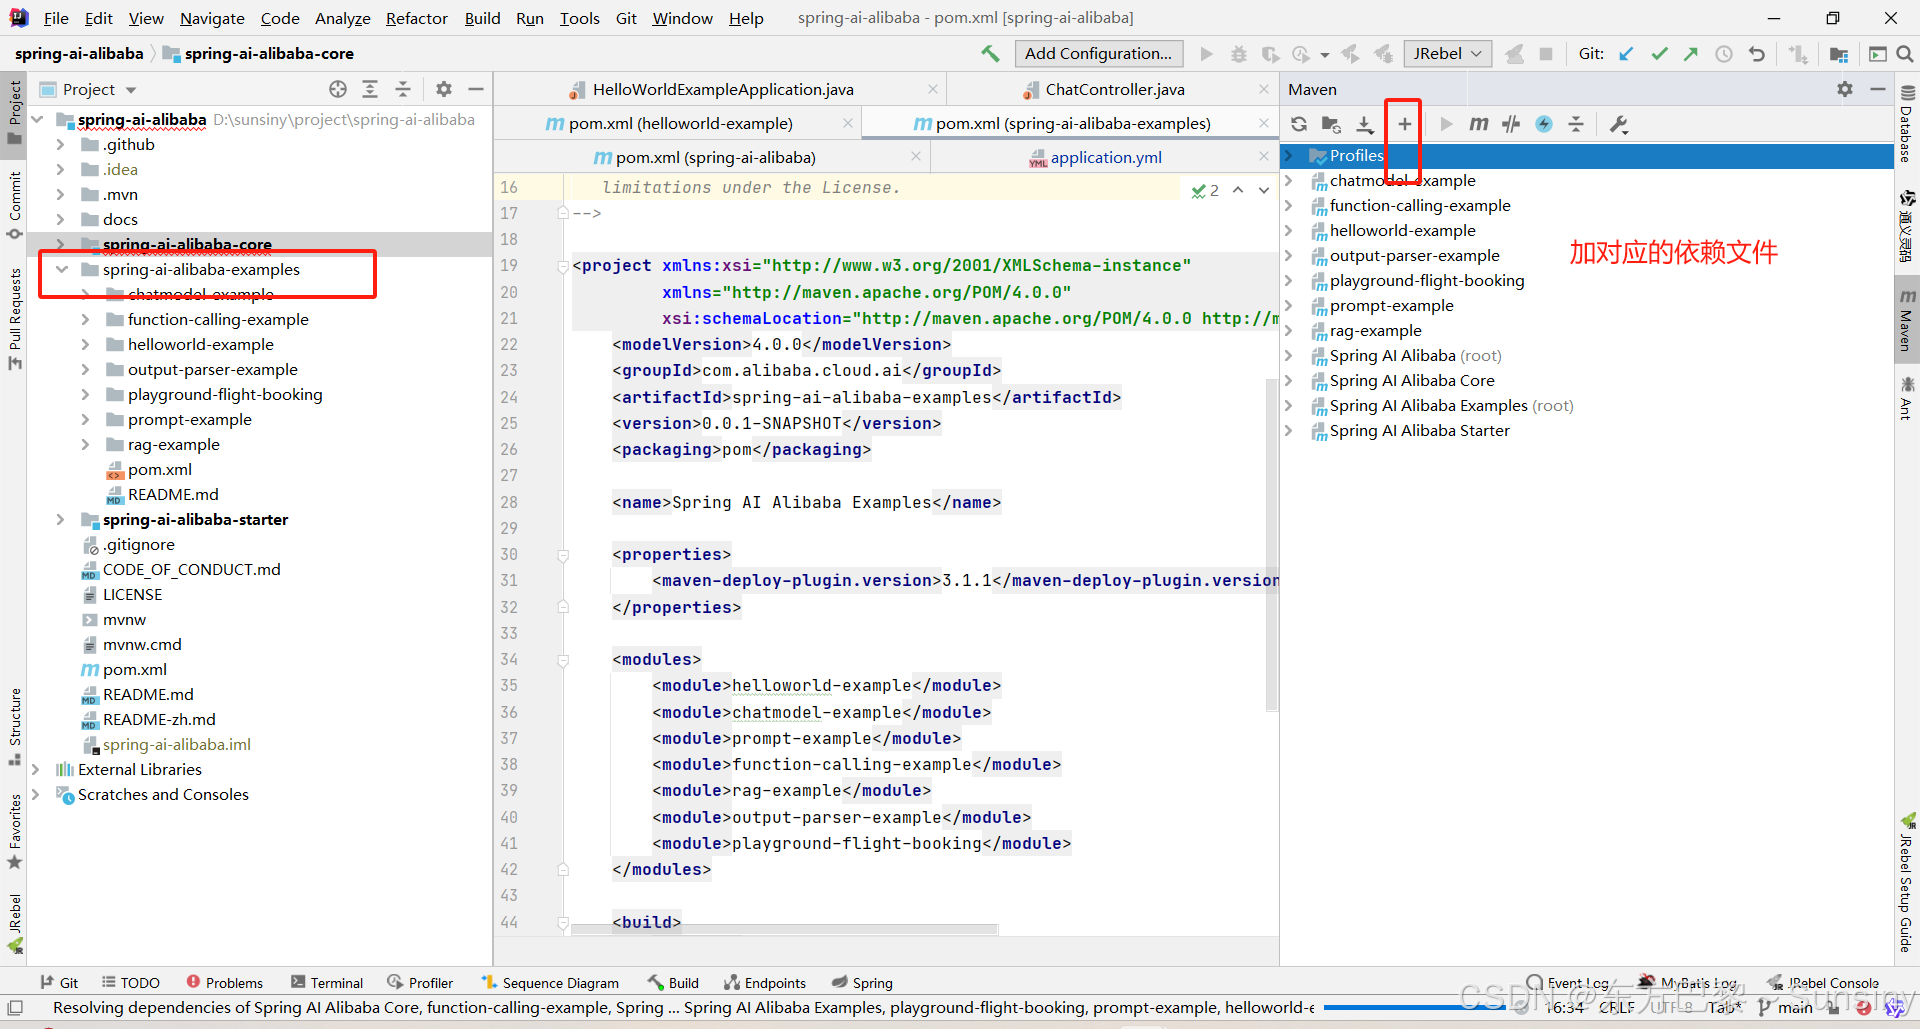The image size is (1920, 1029).
Task: Expand rag-example in Maven panel
Action: 1289,330
